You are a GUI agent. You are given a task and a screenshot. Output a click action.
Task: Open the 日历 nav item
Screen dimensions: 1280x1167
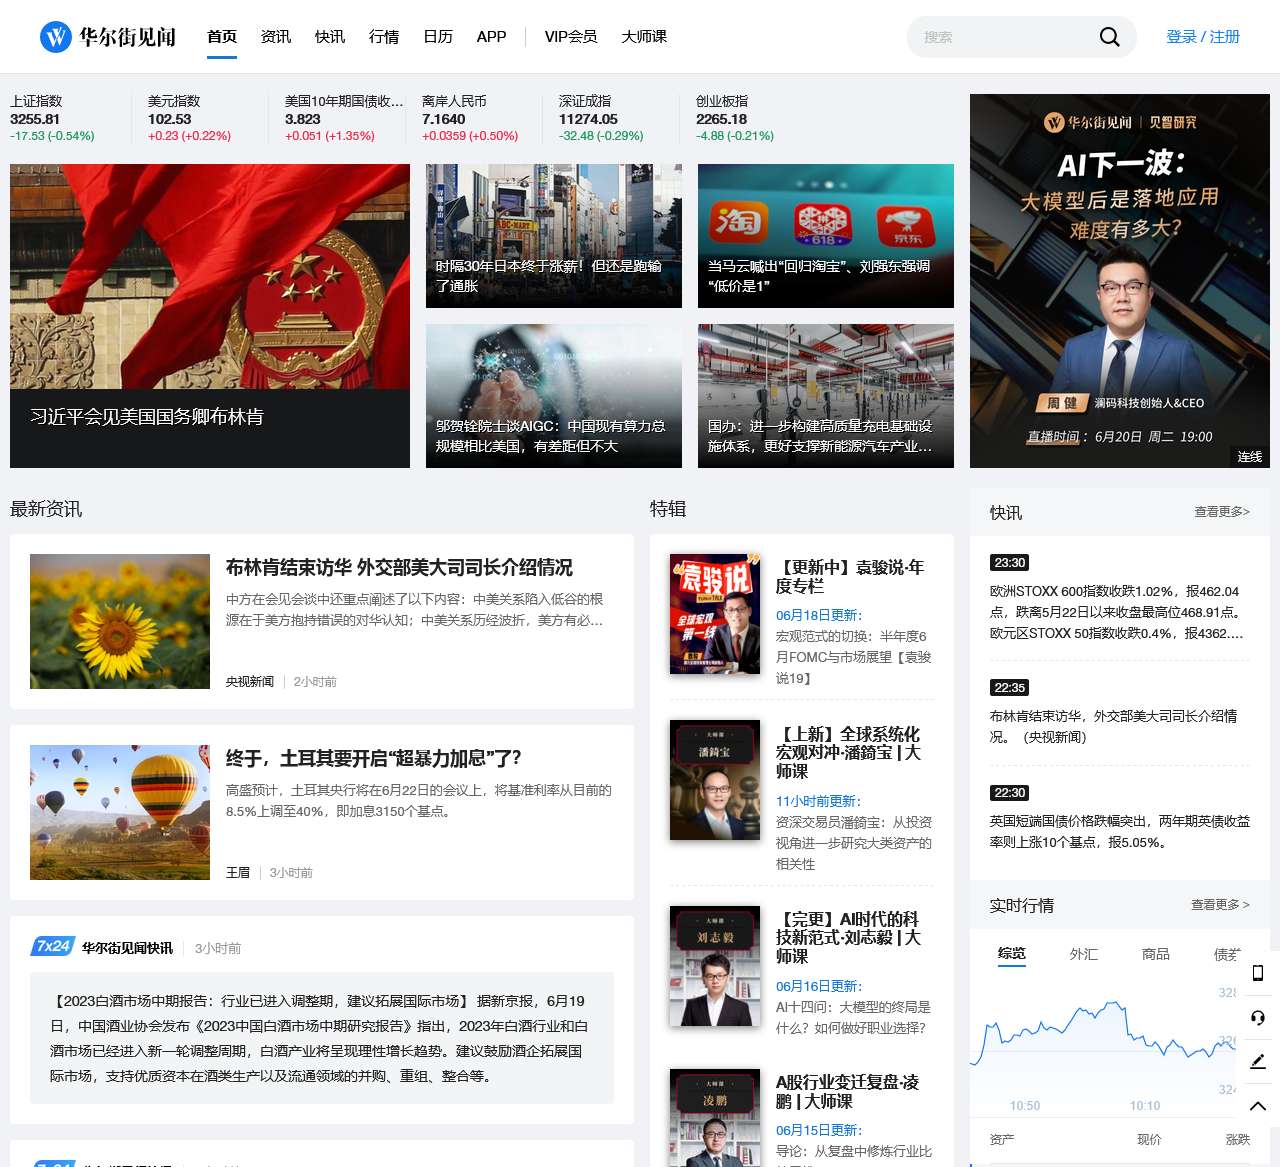tap(438, 37)
